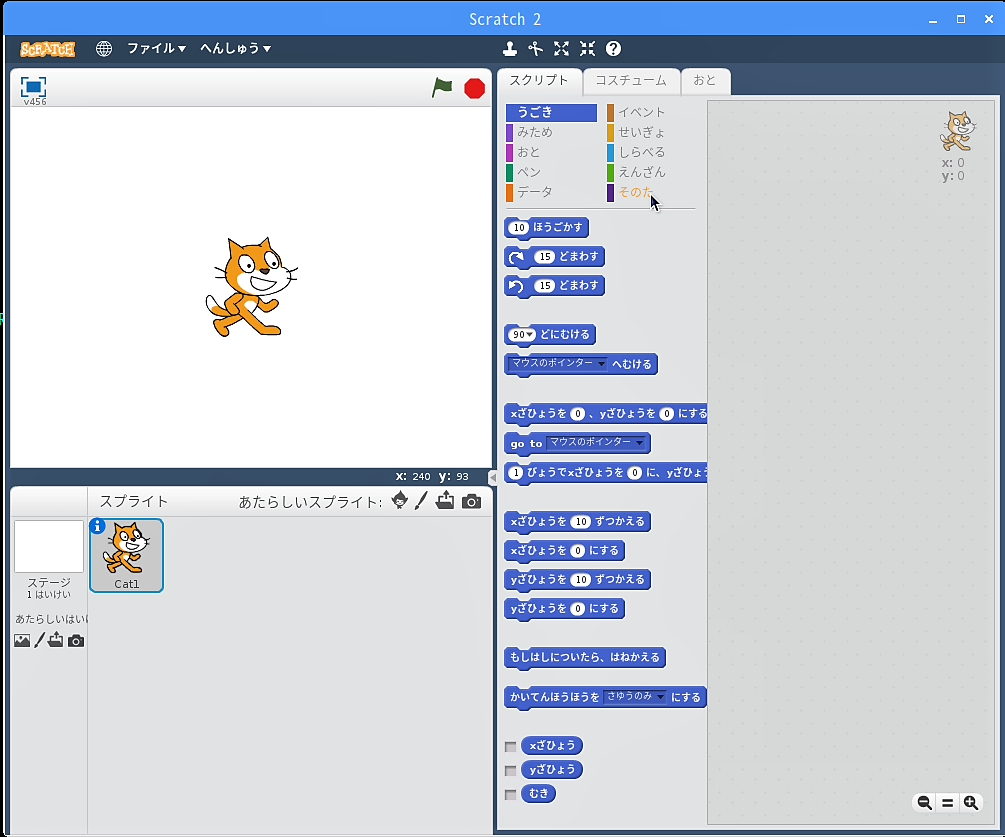Click value field in xざひょうを10ずつかえる block
The height and width of the screenshot is (837, 1005).
tap(581, 522)
